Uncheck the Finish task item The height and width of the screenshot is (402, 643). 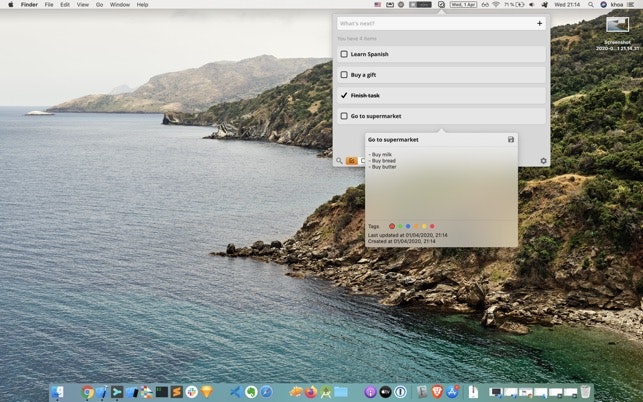click(x=344, y=96)
